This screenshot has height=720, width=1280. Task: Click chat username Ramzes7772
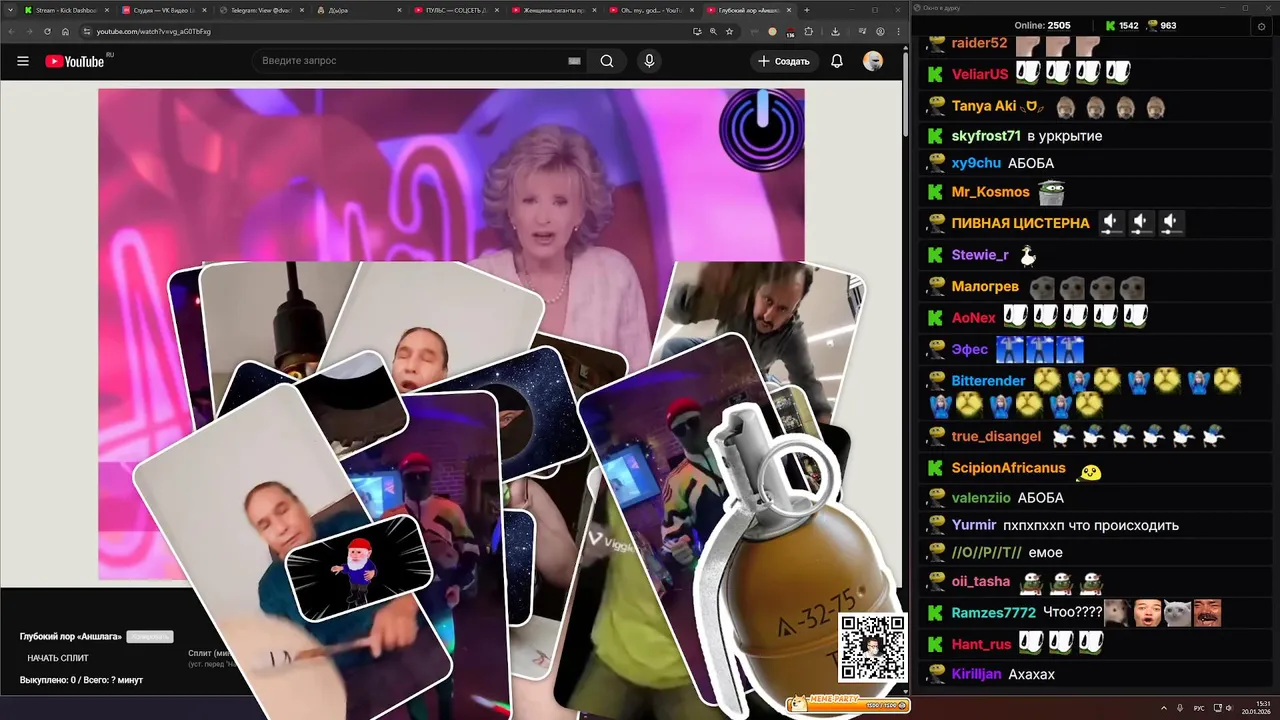[993, 613]
